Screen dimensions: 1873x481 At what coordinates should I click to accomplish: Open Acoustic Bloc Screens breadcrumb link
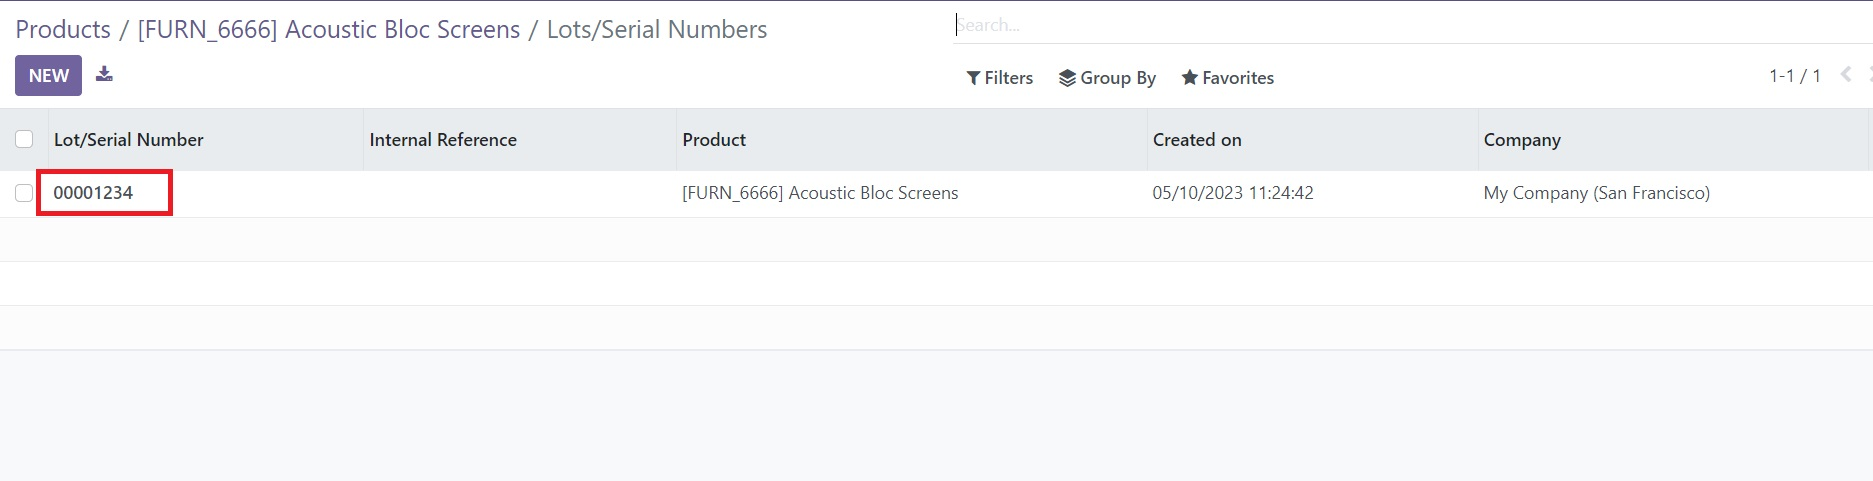click(329, 29)
